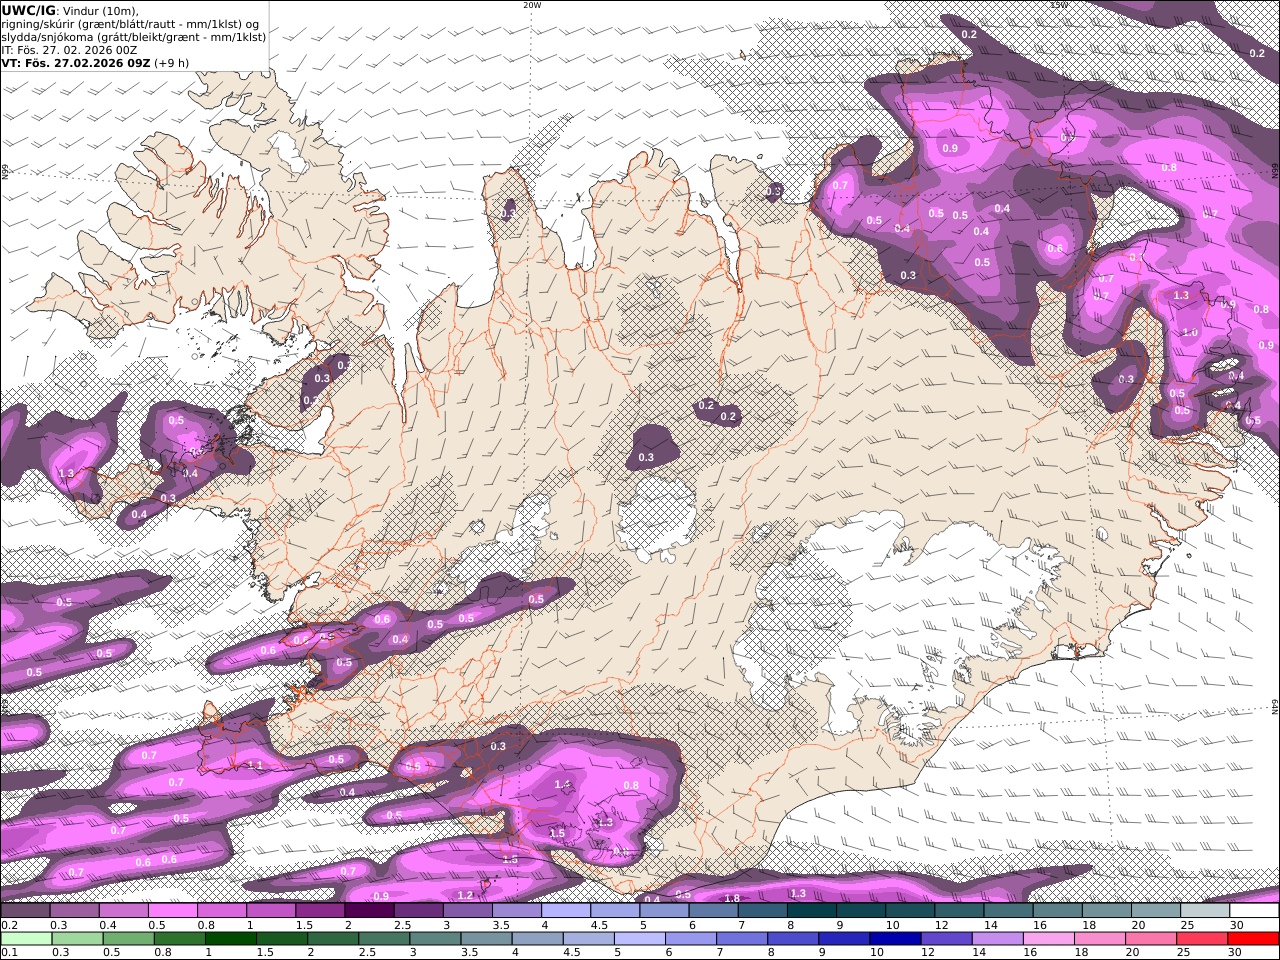
Task: Pick the bright red 30 swatch in rain legend
Action: coord(1252,938)
